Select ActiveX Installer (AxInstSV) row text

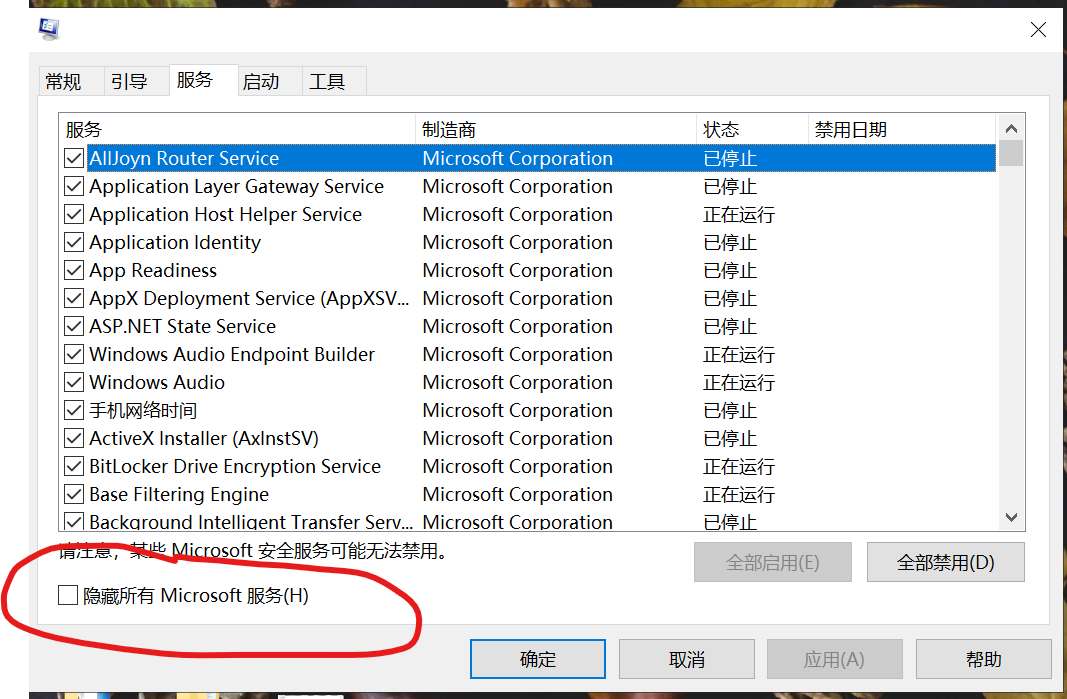[x=204, y=438]
